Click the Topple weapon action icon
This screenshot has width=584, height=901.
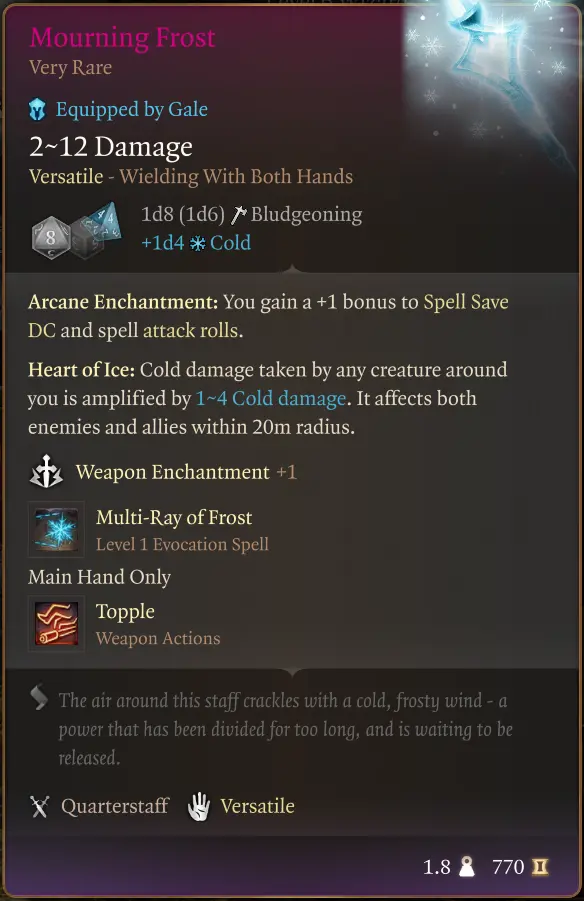tap(56, 623)
